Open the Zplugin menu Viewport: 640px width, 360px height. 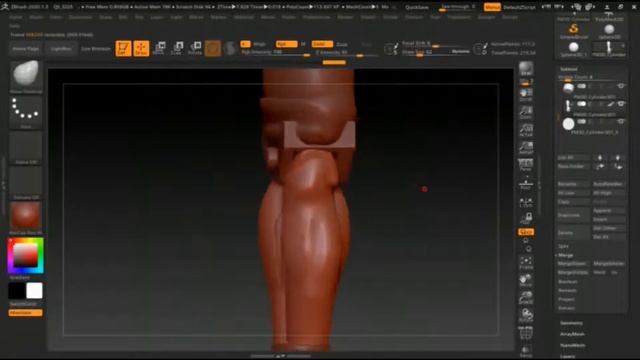[486, 17]
